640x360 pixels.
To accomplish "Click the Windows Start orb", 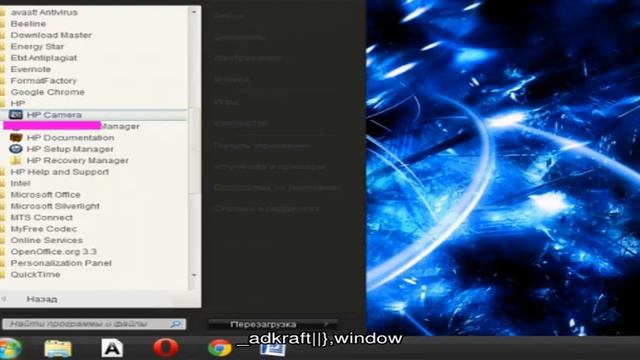I will (x=9, y=349).
